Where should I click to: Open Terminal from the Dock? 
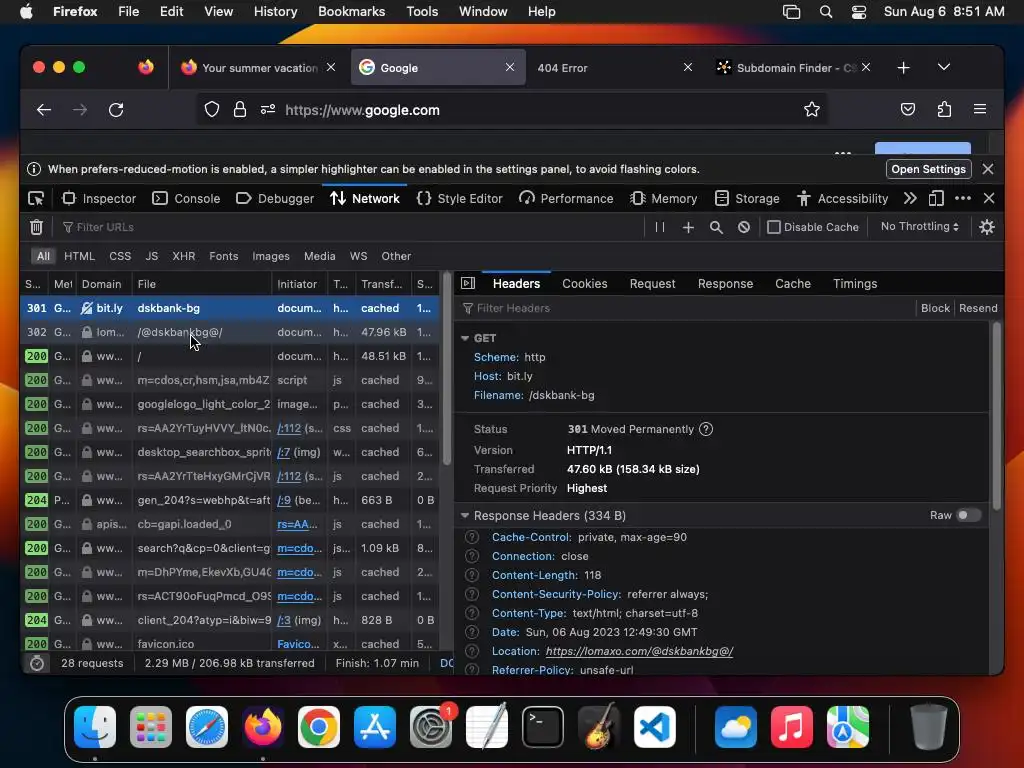pos(542,727)
